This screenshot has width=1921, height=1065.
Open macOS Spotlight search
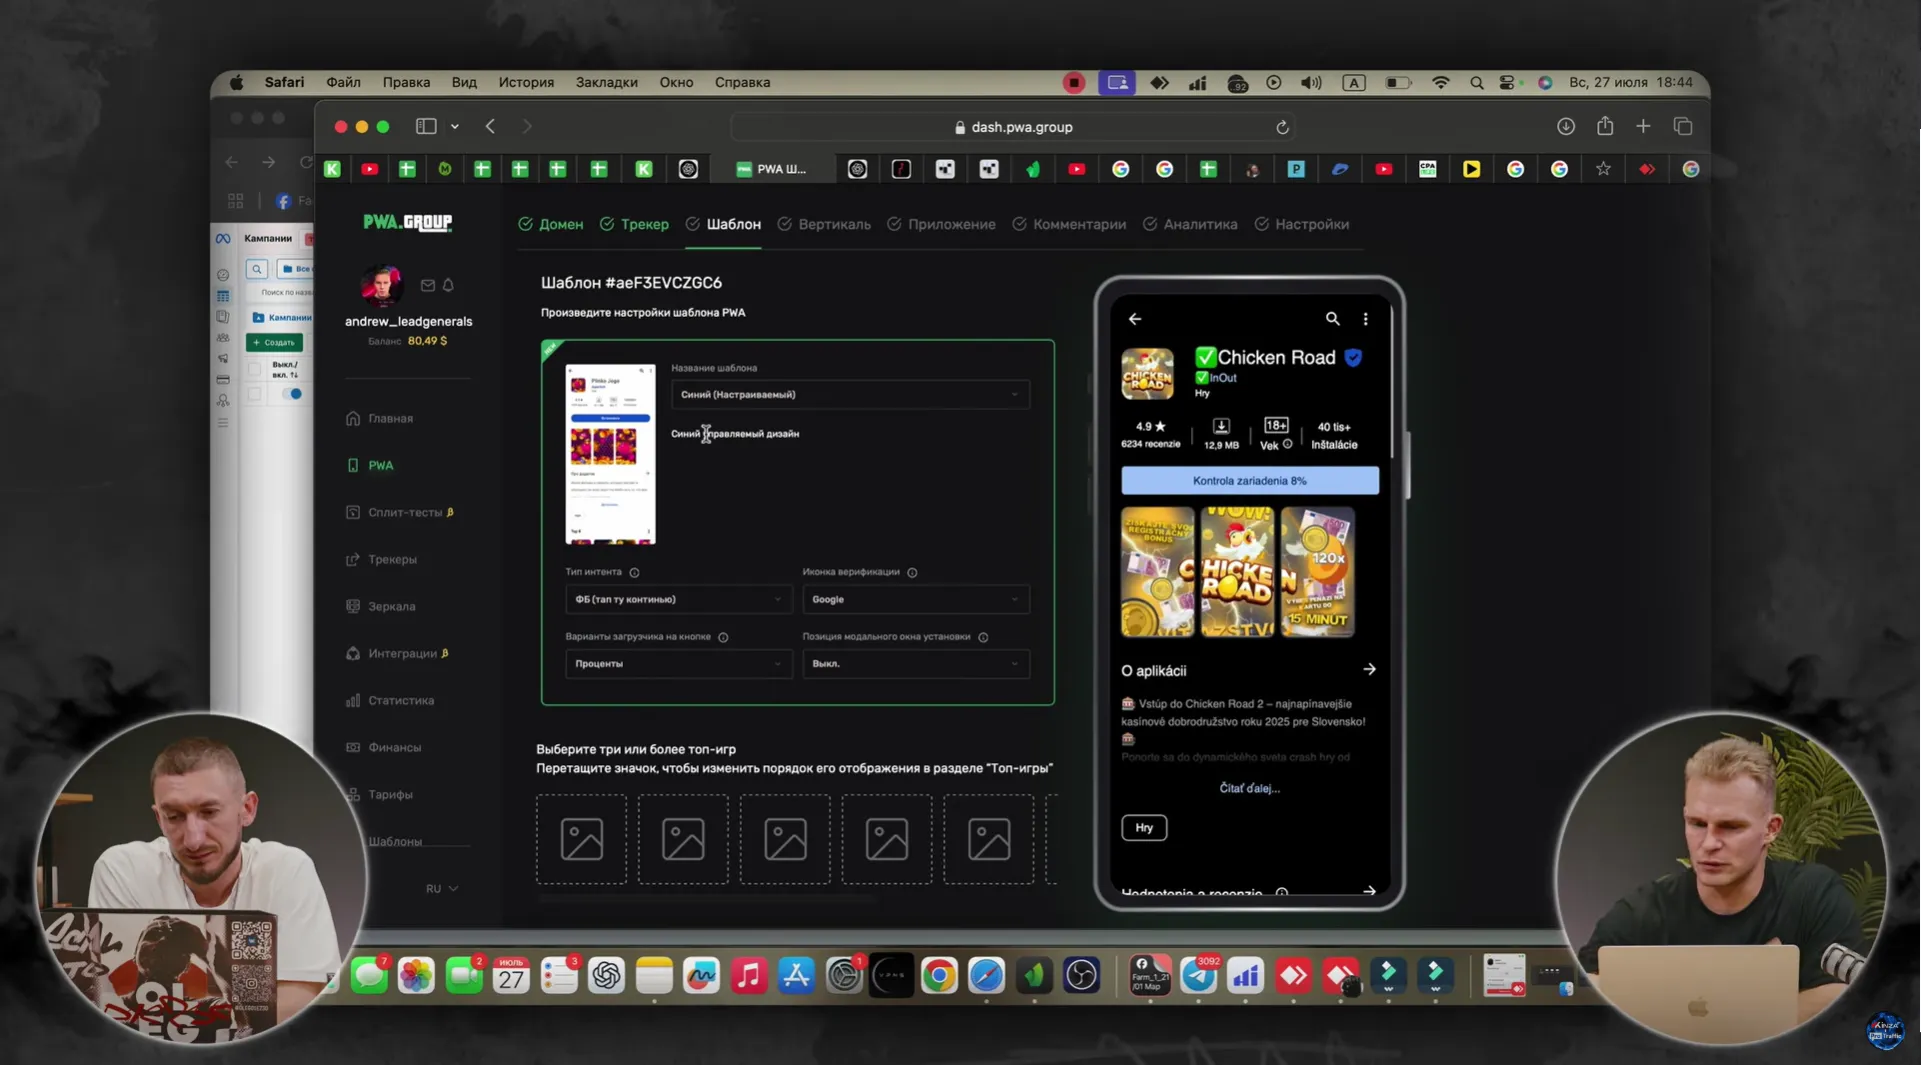click(x=1476, y=83)
